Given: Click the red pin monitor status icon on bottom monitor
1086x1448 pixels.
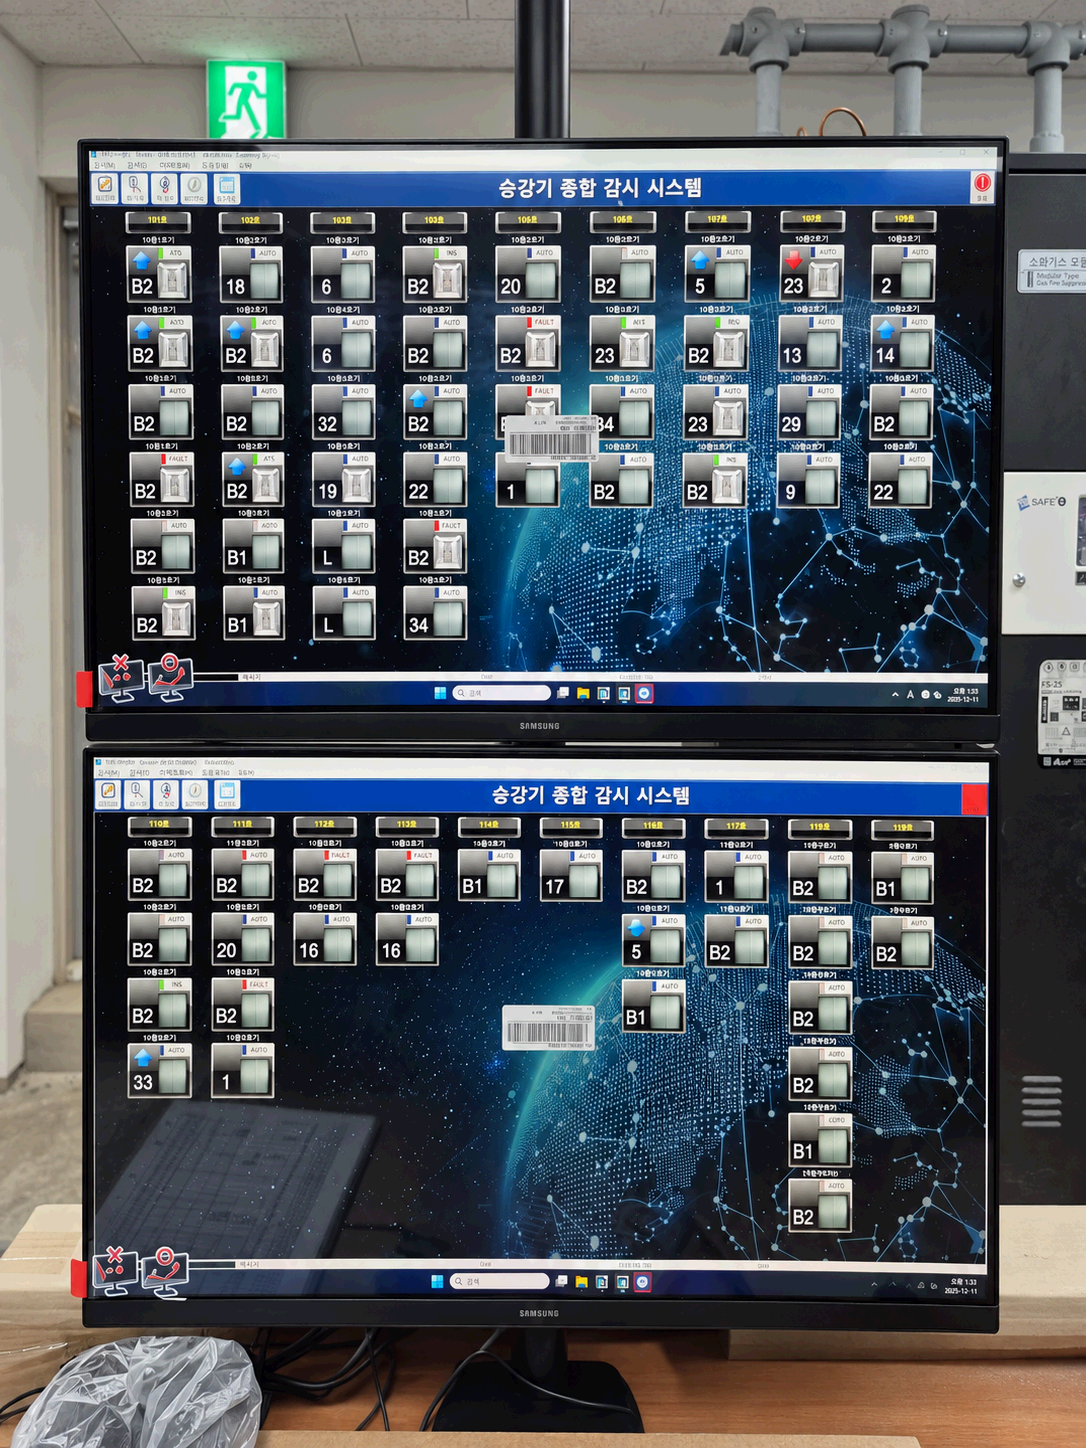Looking at the screenshot, I should tap(165, 1270).
